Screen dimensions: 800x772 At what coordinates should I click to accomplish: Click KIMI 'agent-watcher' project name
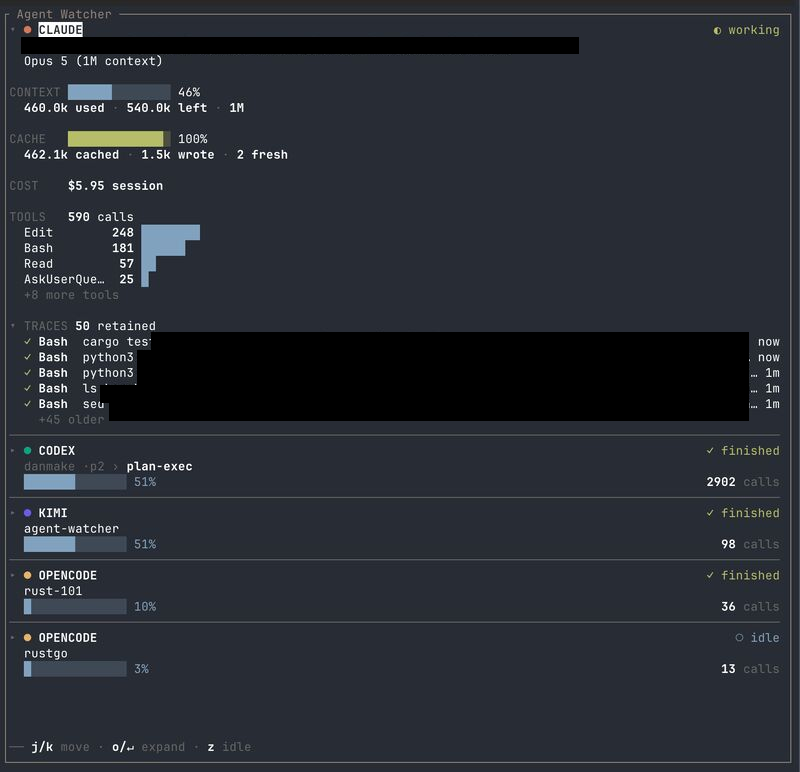click(71, 529)
